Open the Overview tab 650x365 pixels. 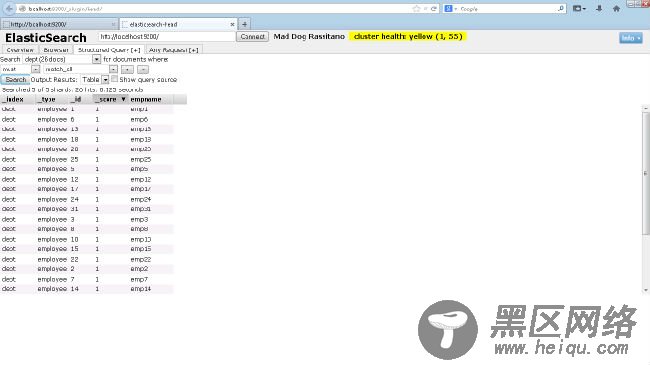20,50
